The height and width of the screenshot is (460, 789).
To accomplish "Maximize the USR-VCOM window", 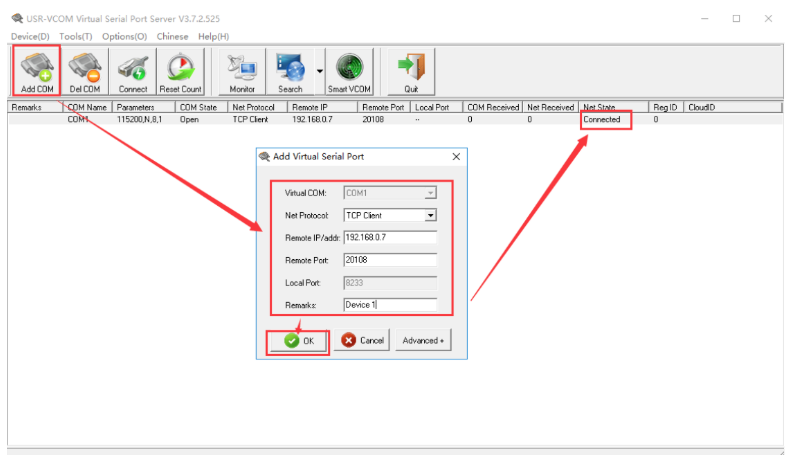I will point(736,19).
